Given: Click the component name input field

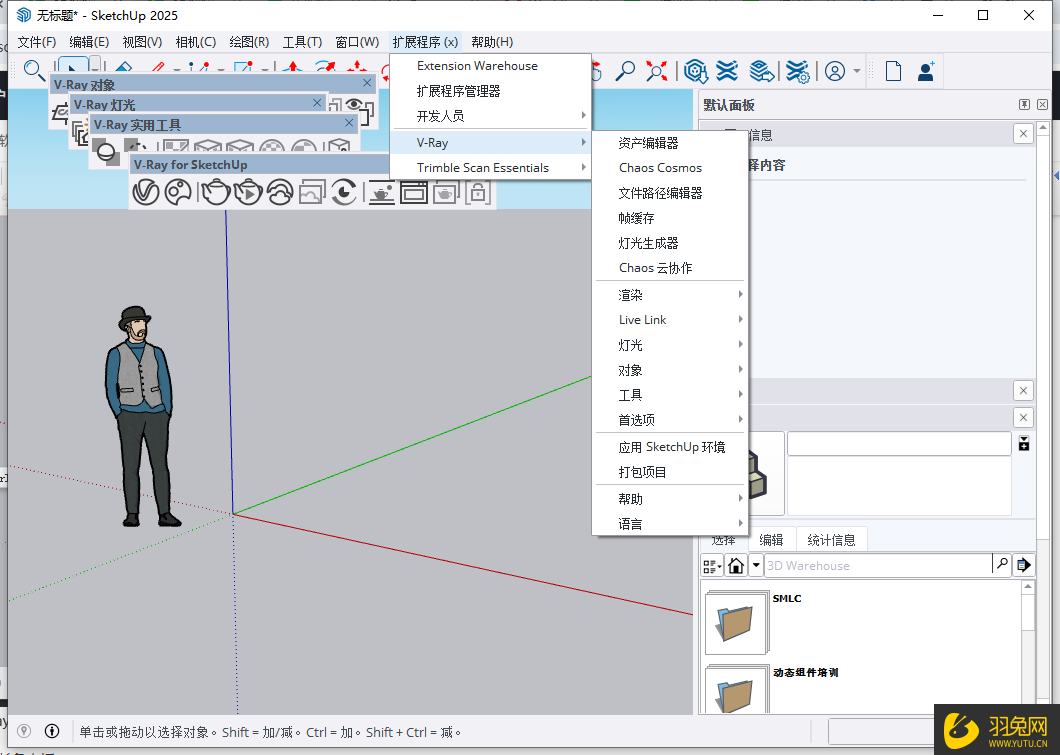Looking at the screenshot, I should 899,444.
